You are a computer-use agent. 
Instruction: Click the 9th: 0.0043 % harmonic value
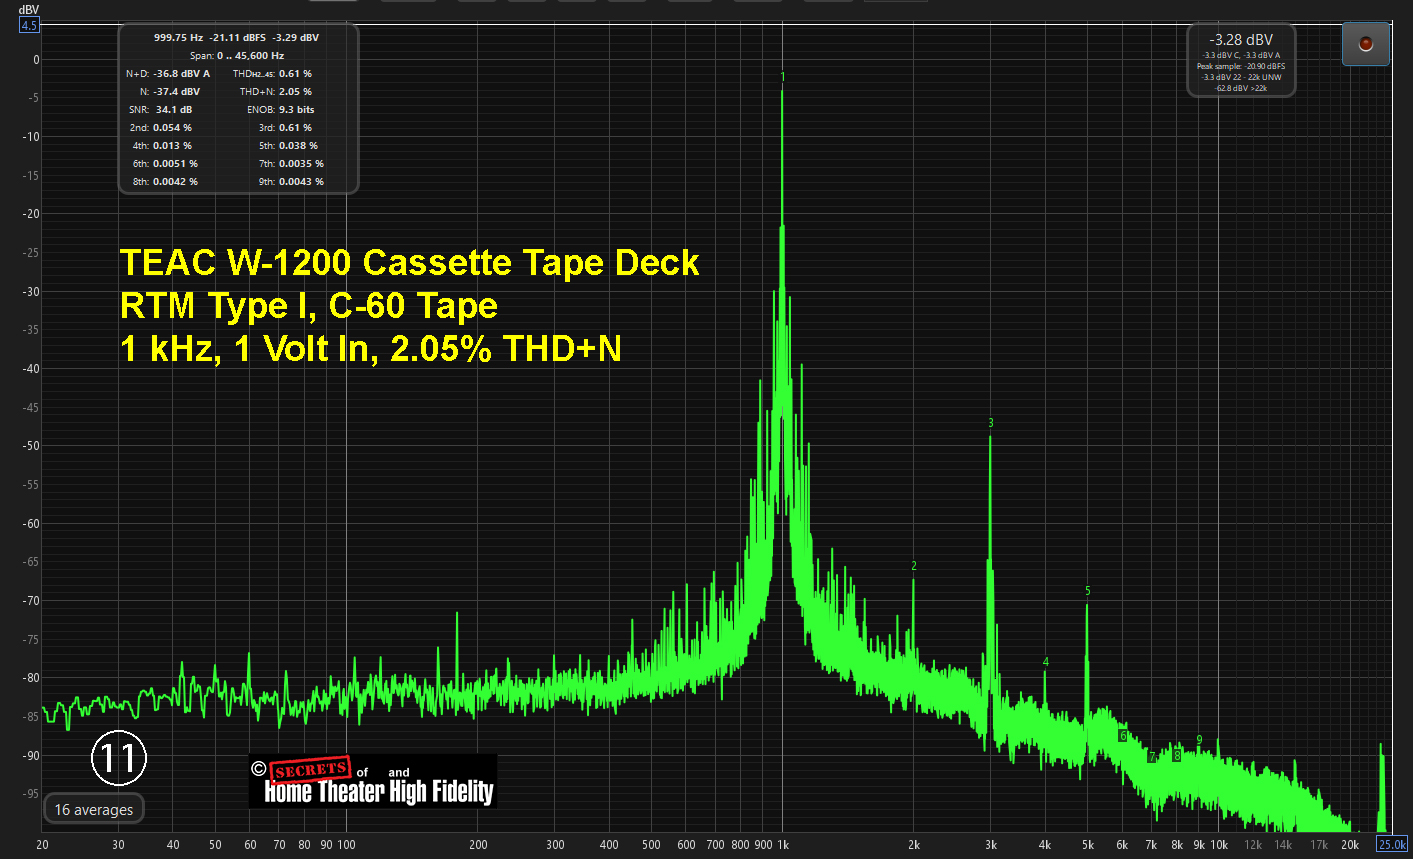pos(291,182)
